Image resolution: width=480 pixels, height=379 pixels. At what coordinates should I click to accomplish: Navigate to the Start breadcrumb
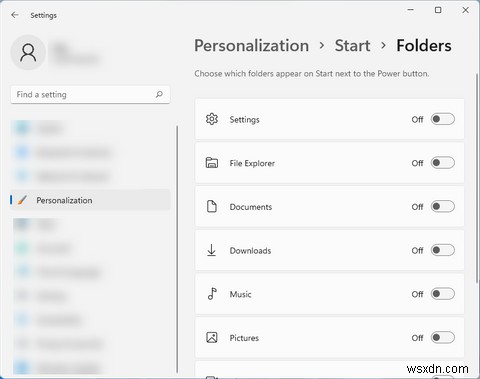[352, 46]
